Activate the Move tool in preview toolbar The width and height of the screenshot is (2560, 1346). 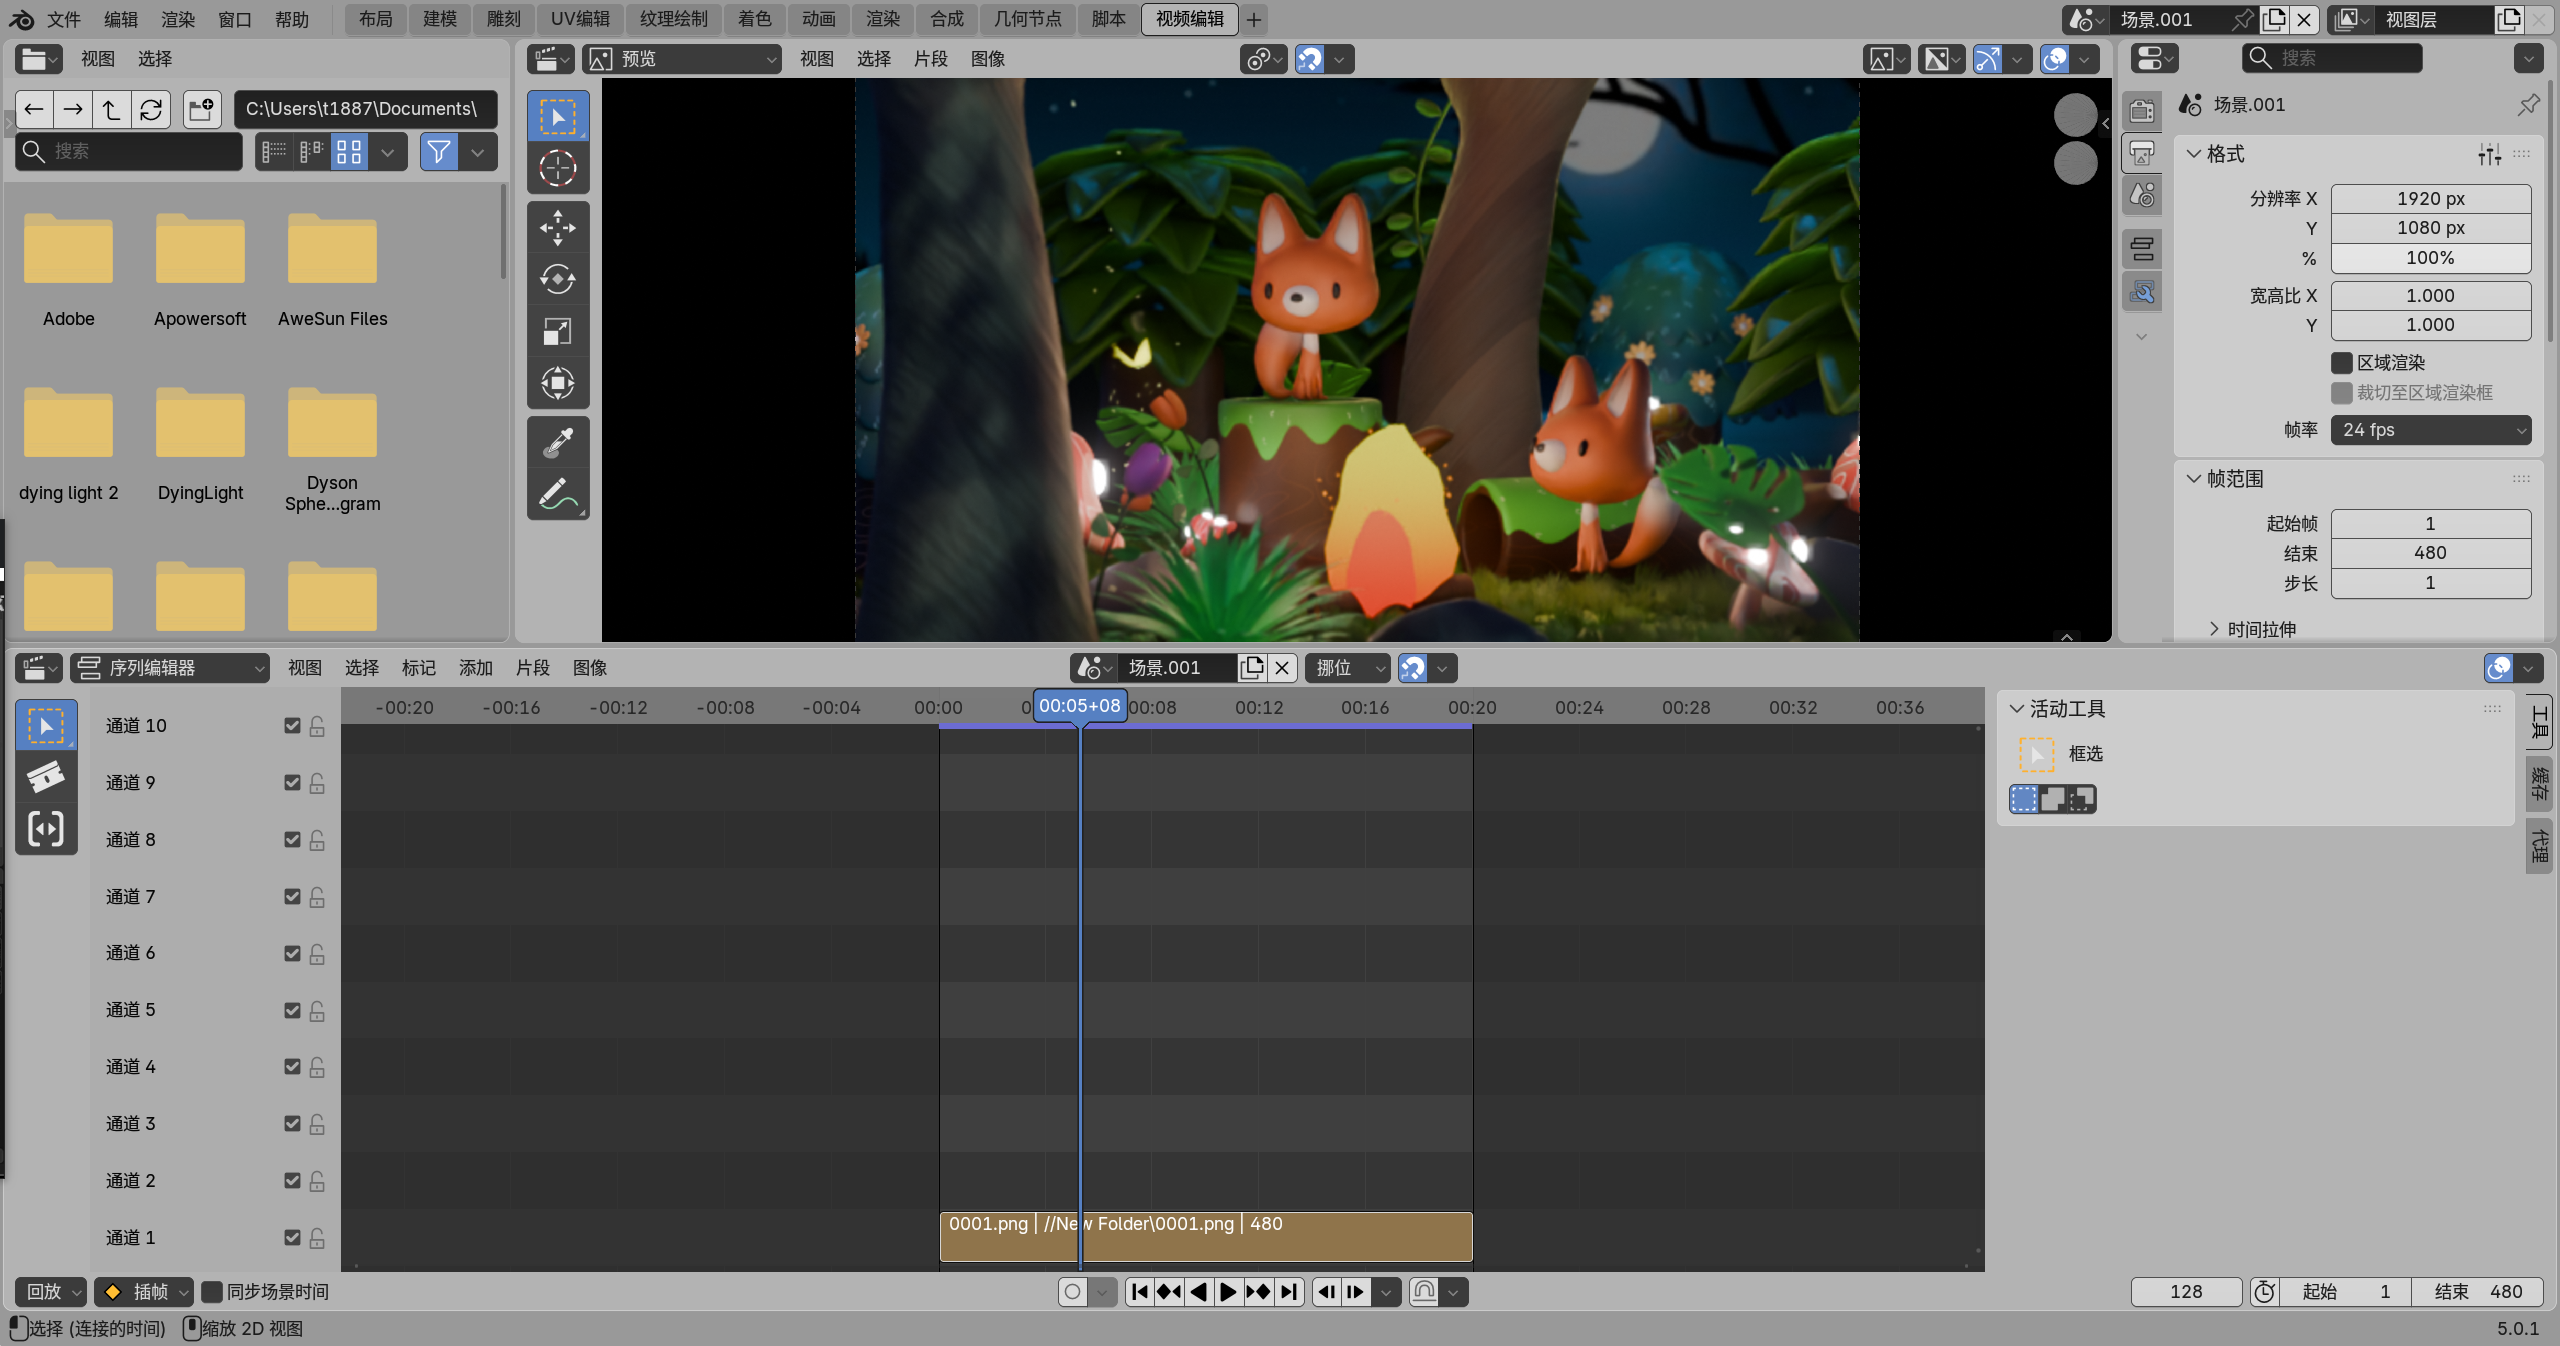tap(557, 227)
